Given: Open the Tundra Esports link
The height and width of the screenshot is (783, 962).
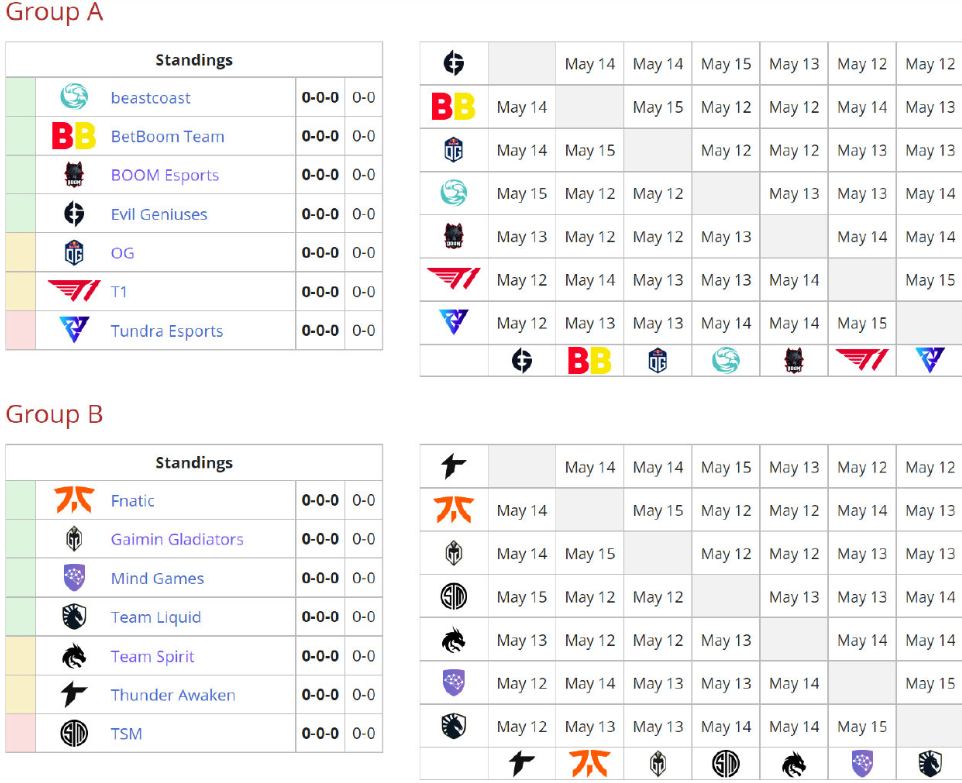Looking at the screenshot, I should coord(166,331).
